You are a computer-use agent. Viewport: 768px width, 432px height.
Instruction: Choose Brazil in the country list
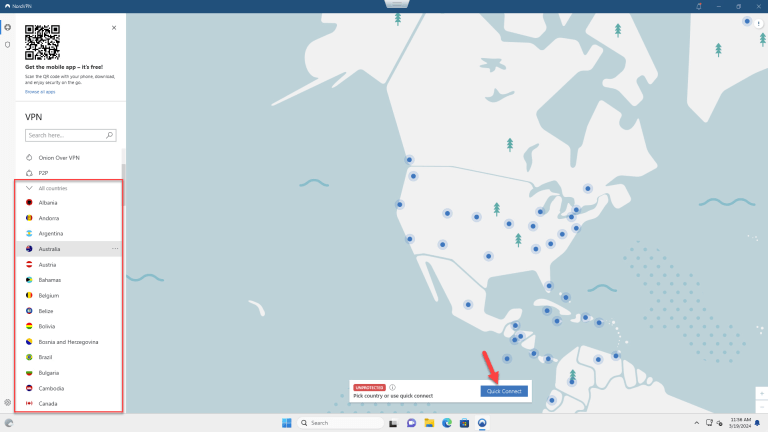(x=45, y=357)
